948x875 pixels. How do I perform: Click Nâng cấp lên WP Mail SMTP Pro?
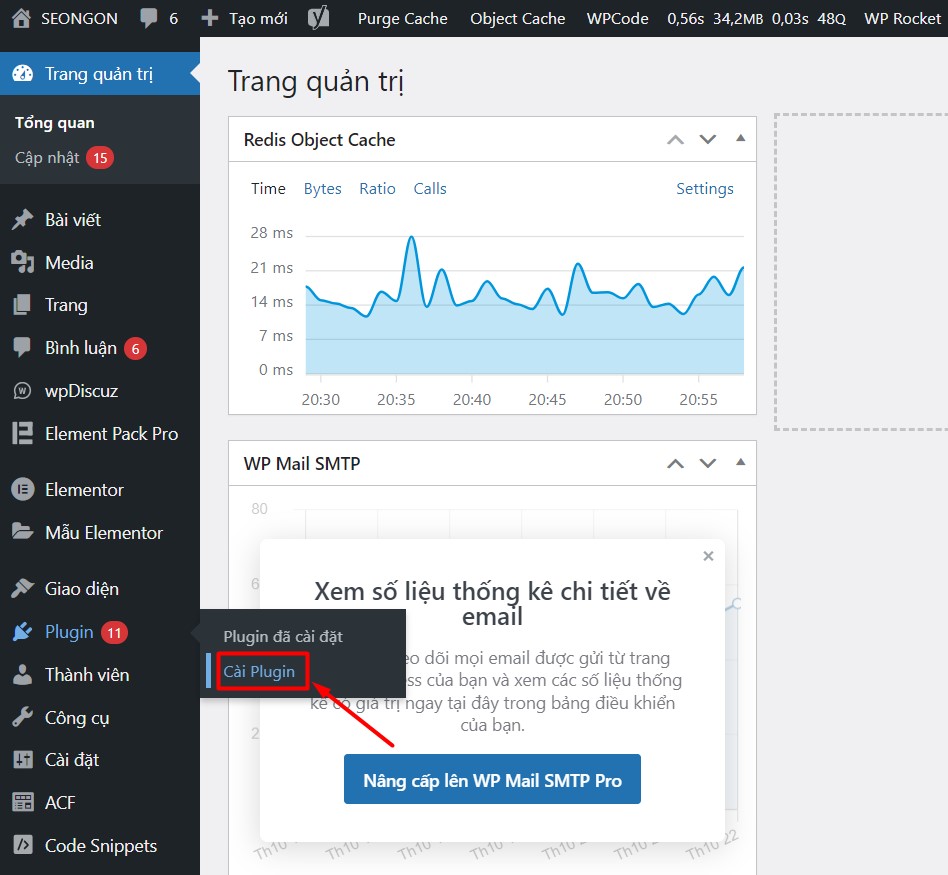click(x=492, y=779)
